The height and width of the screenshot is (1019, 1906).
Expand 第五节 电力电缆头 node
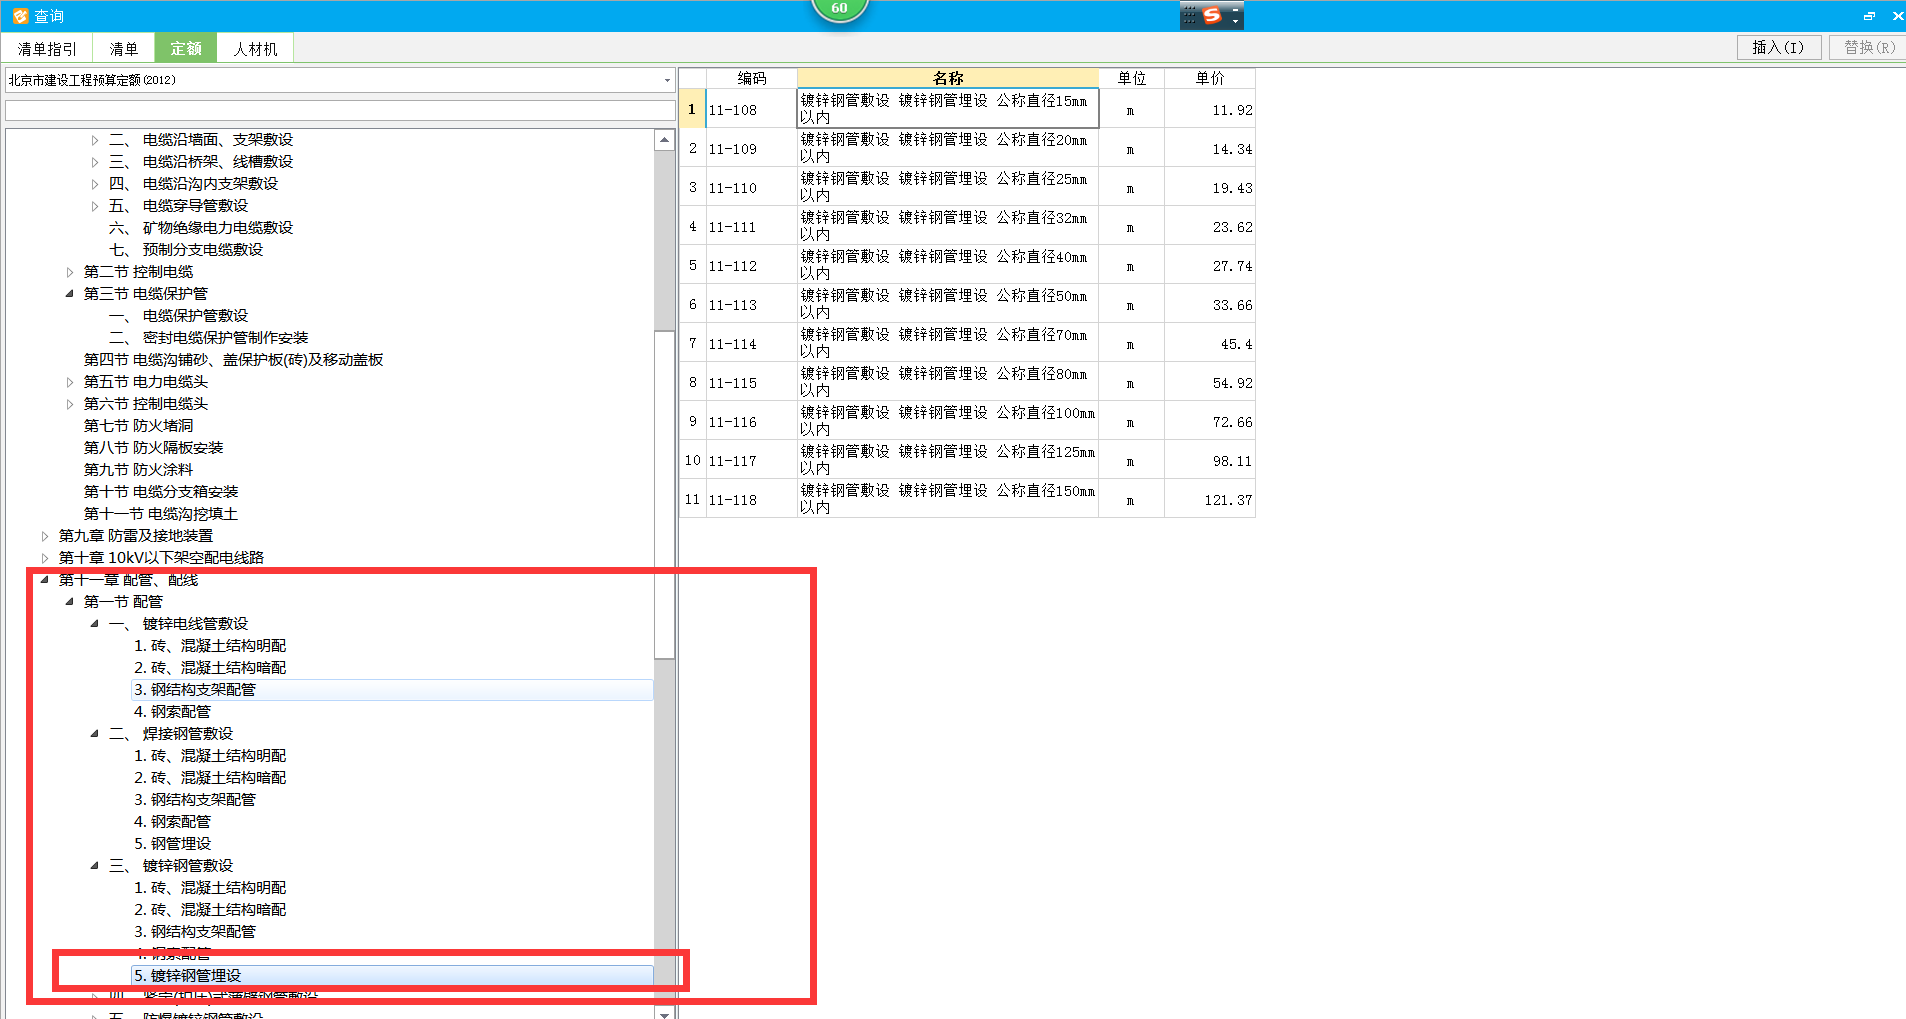[70, 382]
